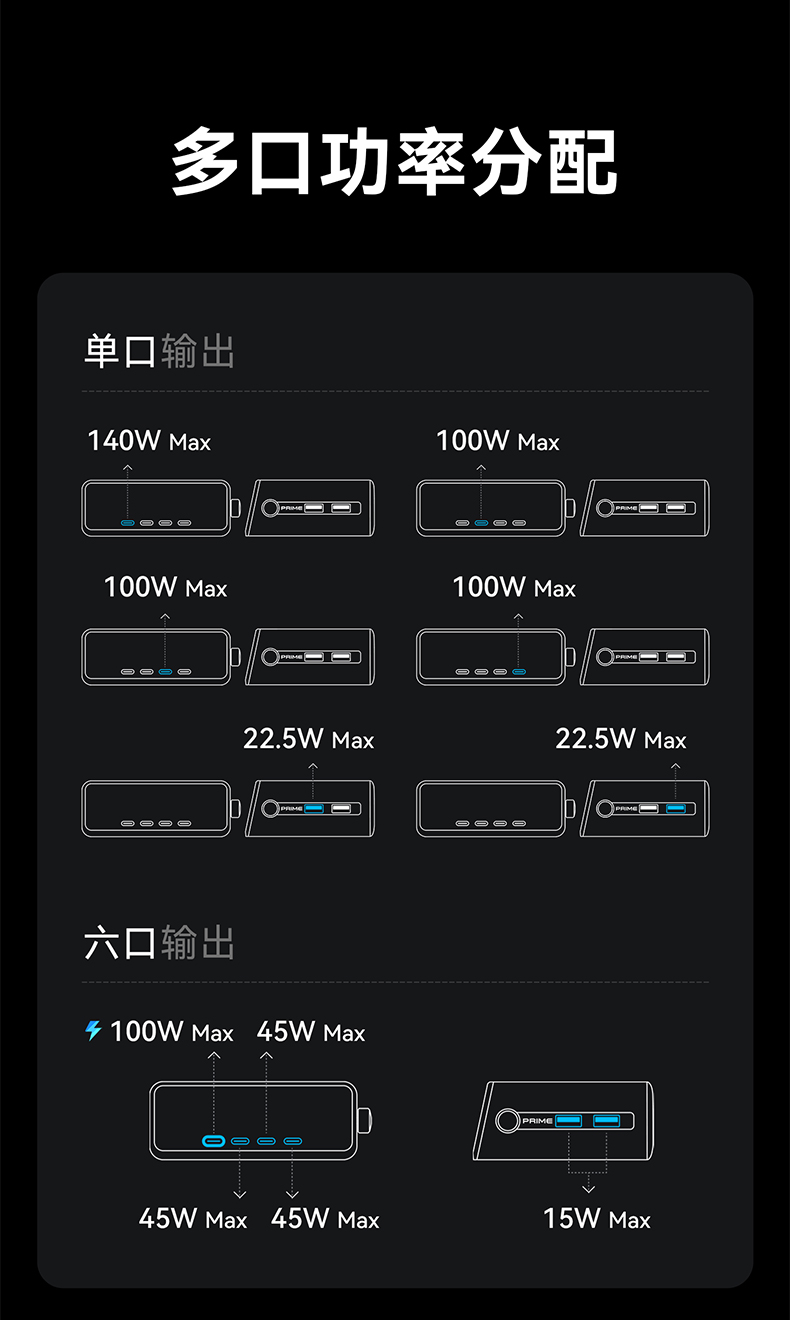Click the round button beside PRIME above 15W Max
790x1320 pixels.
[x=508, y=1121]
